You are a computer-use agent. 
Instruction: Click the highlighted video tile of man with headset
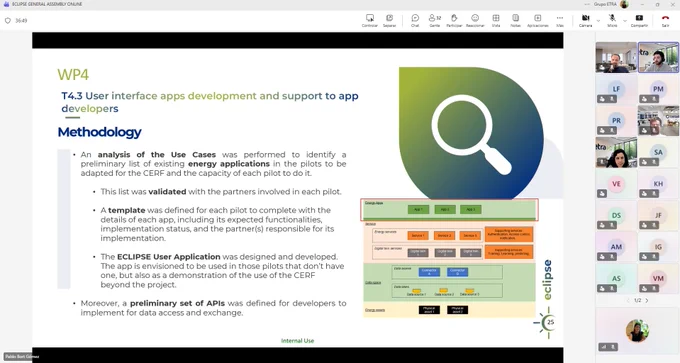(x=658, y=57)
